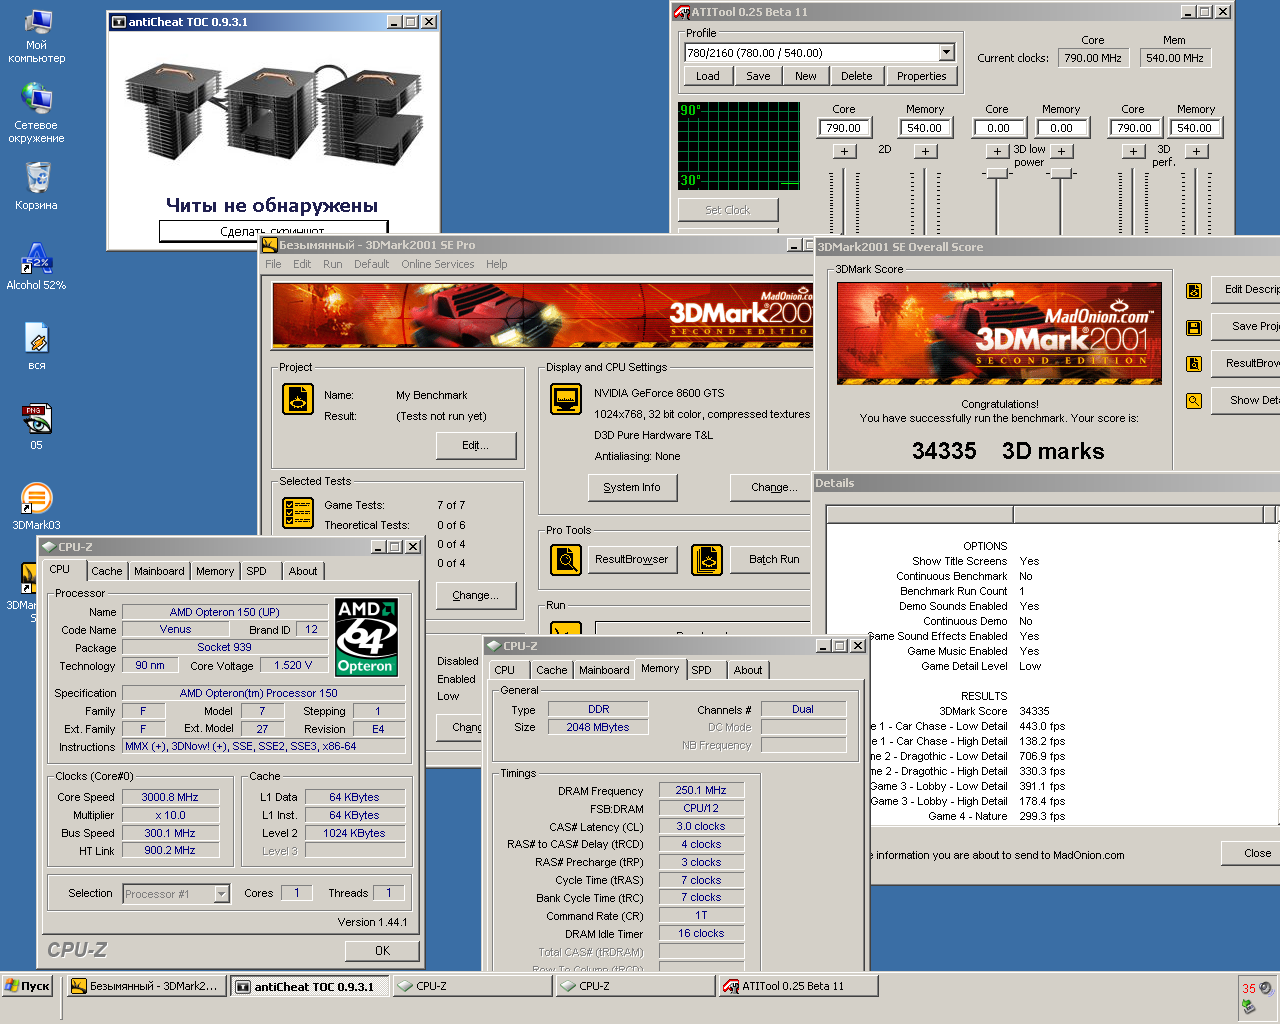Click the Edit Description icon in score window
Viewport: 1280px width, 1024px height.
[1193, 290]
